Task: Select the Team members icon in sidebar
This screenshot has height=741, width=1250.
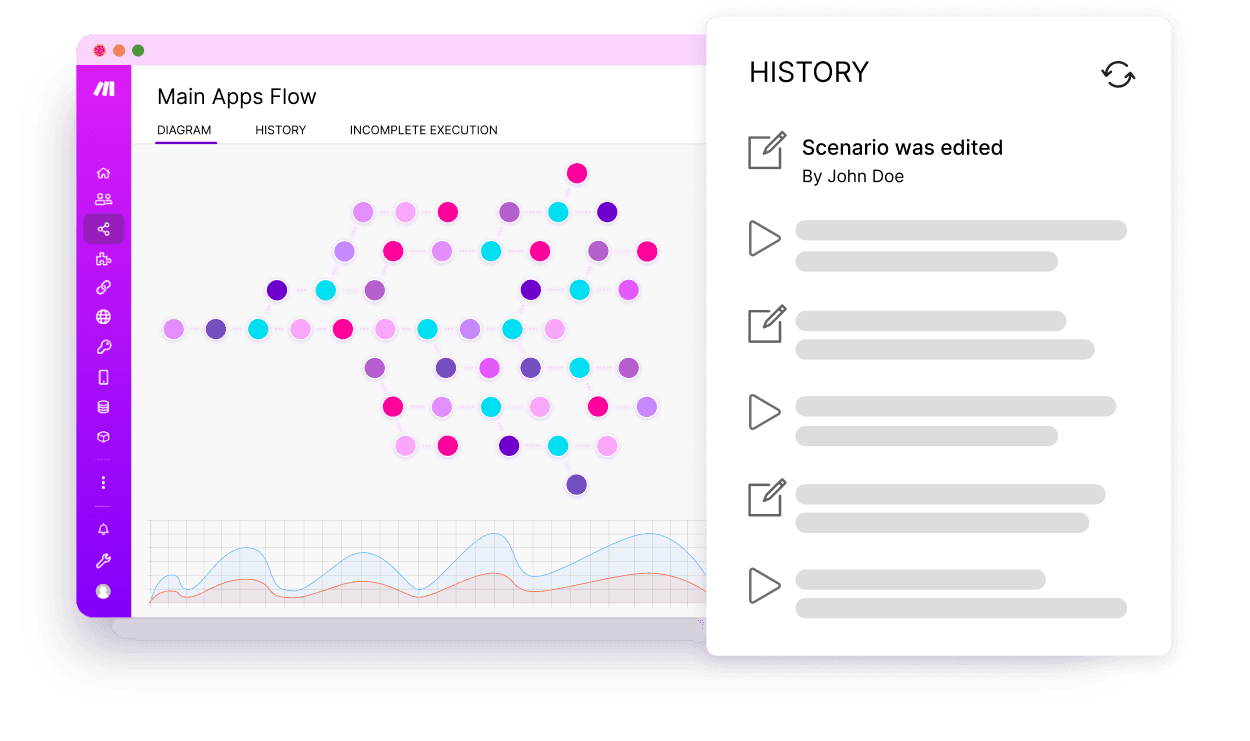Action: point(103,198)
